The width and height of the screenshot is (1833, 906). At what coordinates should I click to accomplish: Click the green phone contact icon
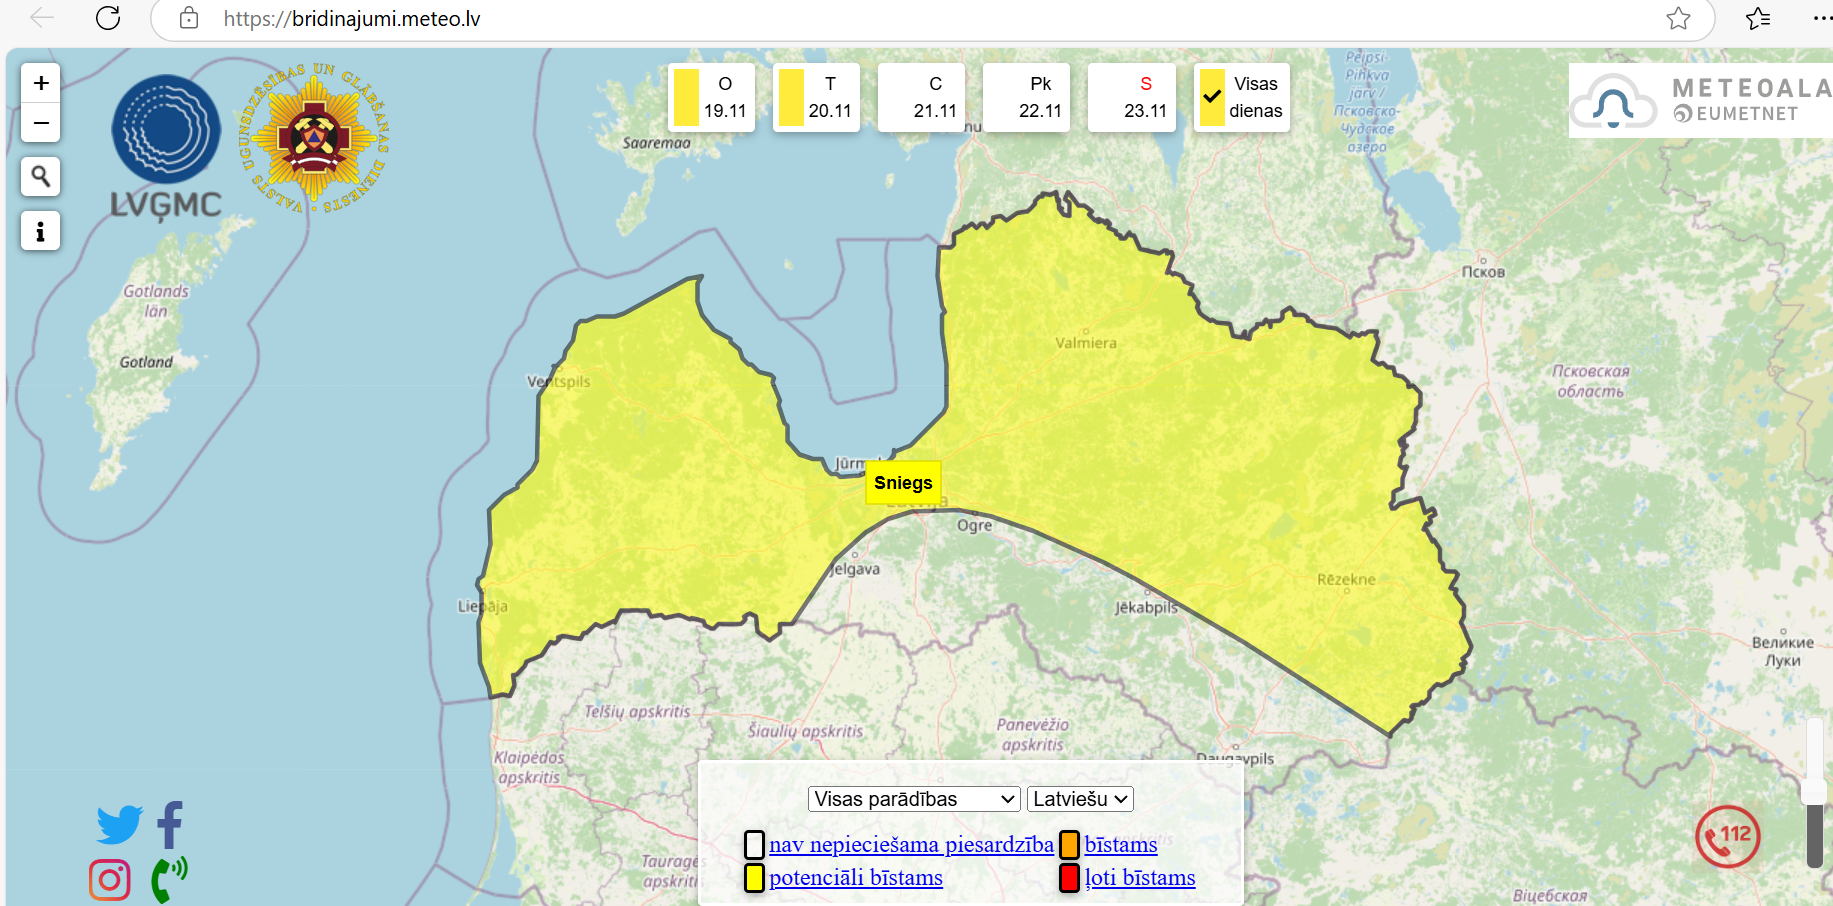tap(168, 879)
